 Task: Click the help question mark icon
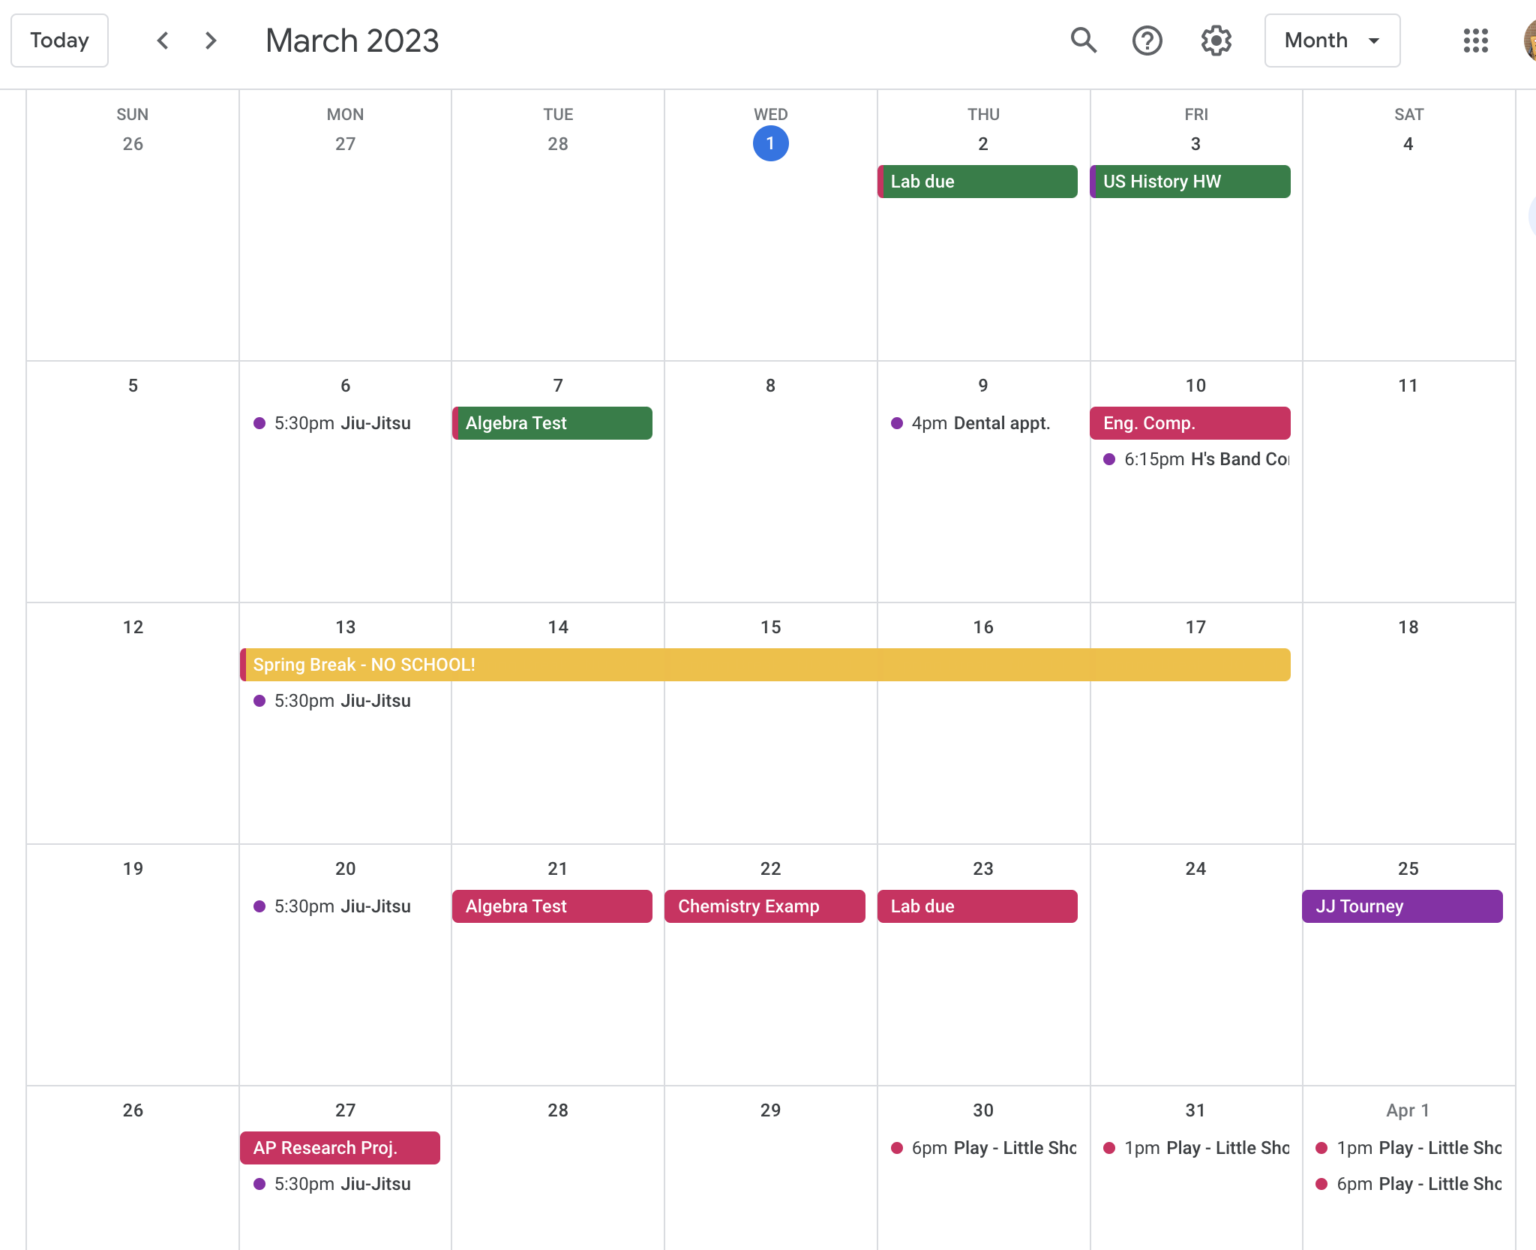point(1147,40)
